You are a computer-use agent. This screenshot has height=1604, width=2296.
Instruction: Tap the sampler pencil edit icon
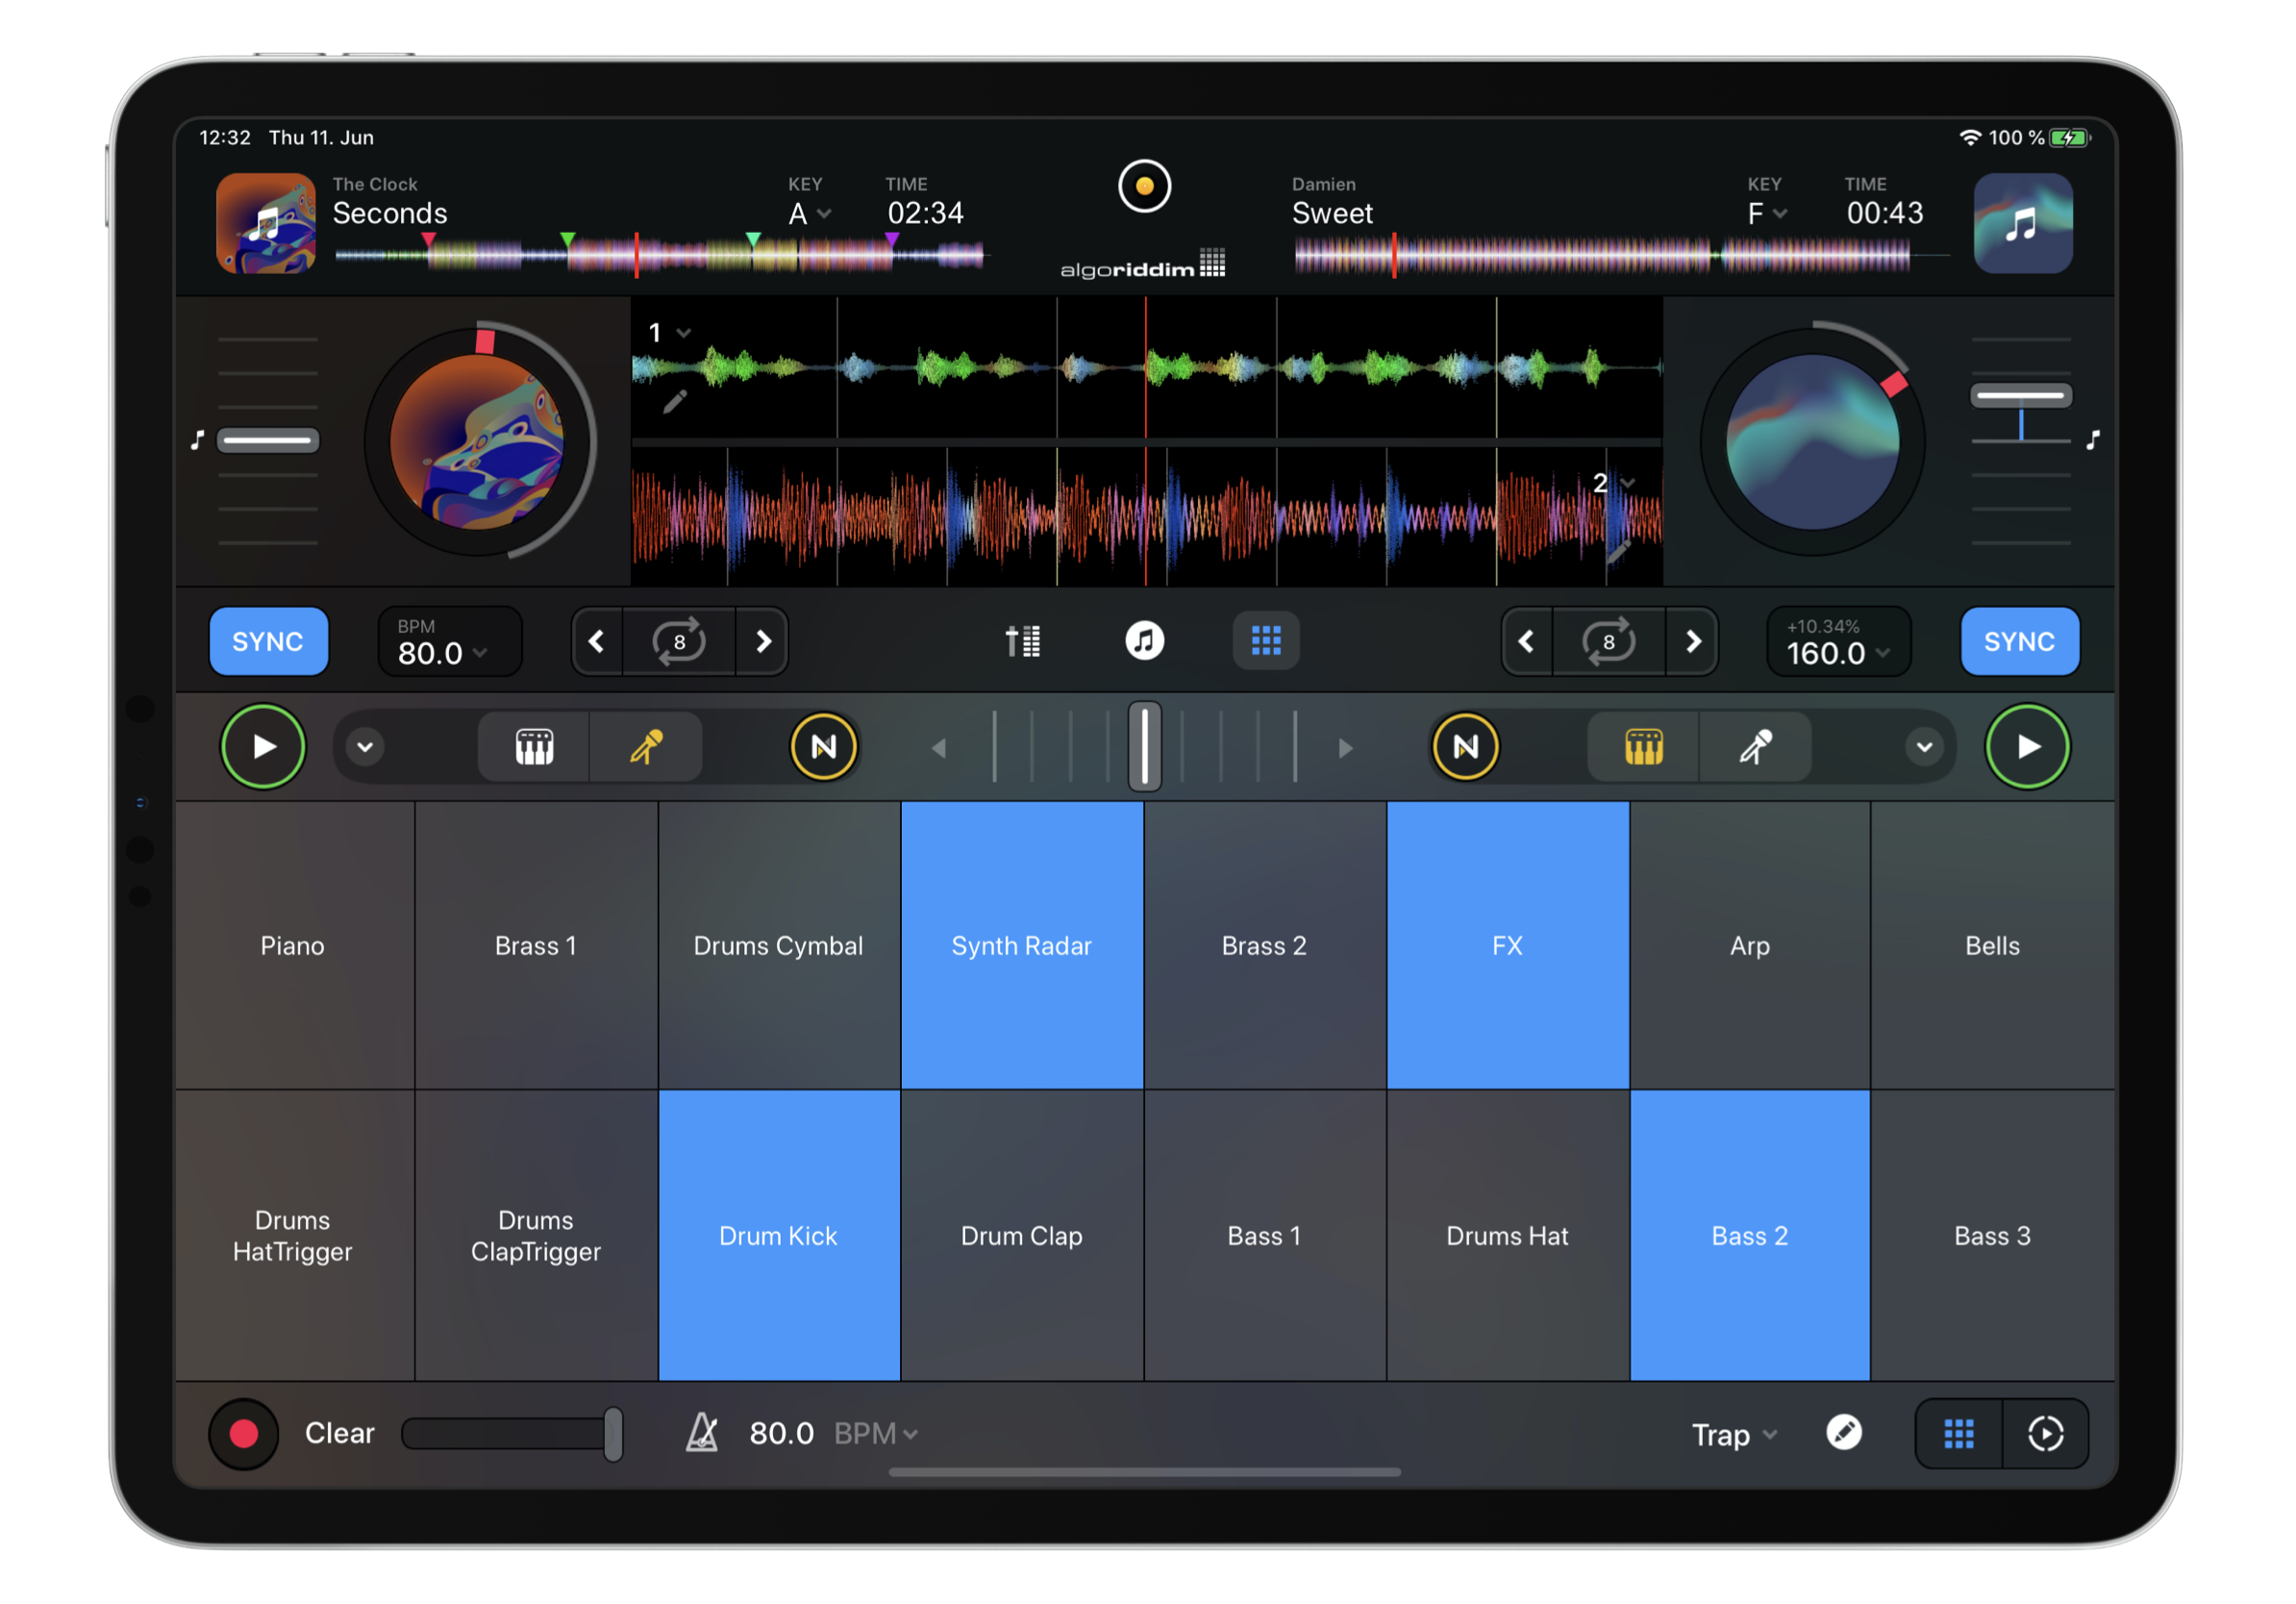(x=1843, y=1433)
